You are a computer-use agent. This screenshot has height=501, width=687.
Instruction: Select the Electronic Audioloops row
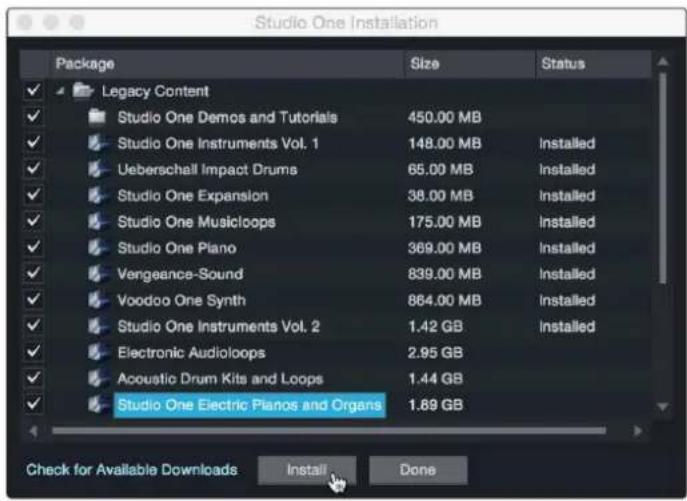pyautogui.click(x=337, y=352)
